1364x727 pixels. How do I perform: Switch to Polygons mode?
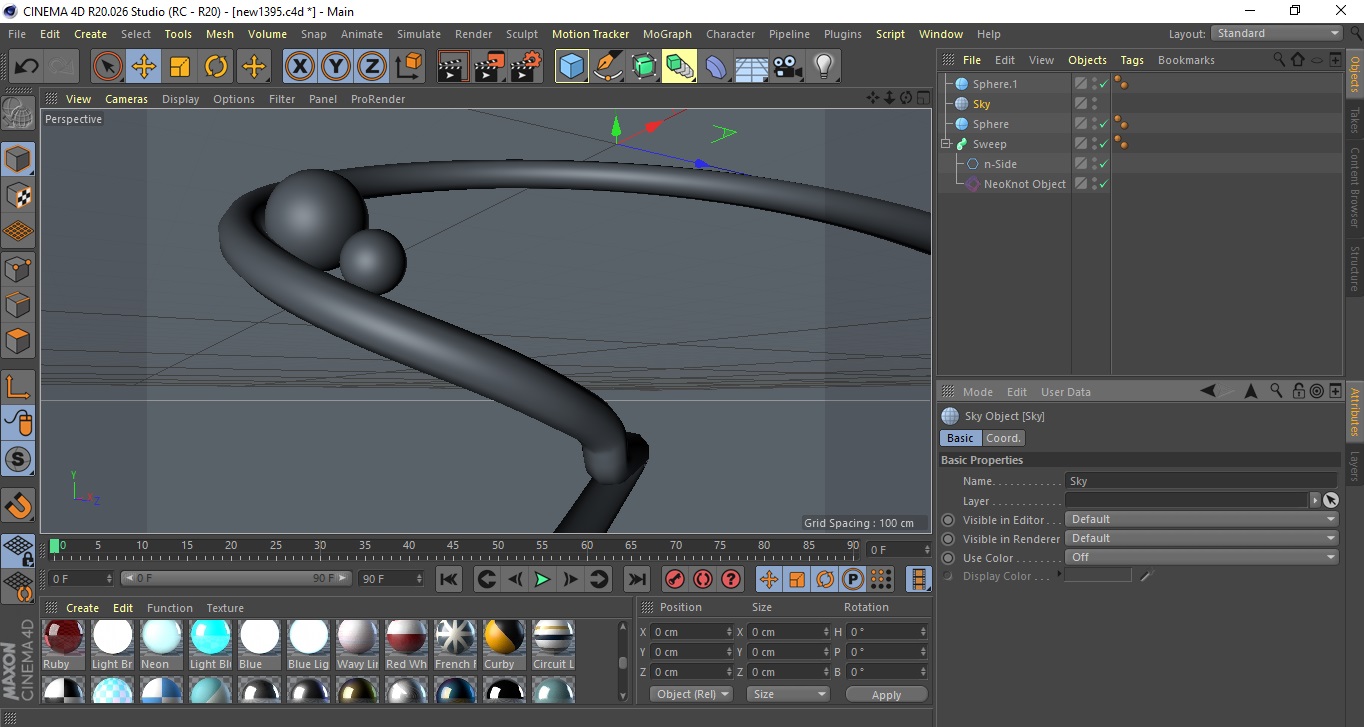18,341
